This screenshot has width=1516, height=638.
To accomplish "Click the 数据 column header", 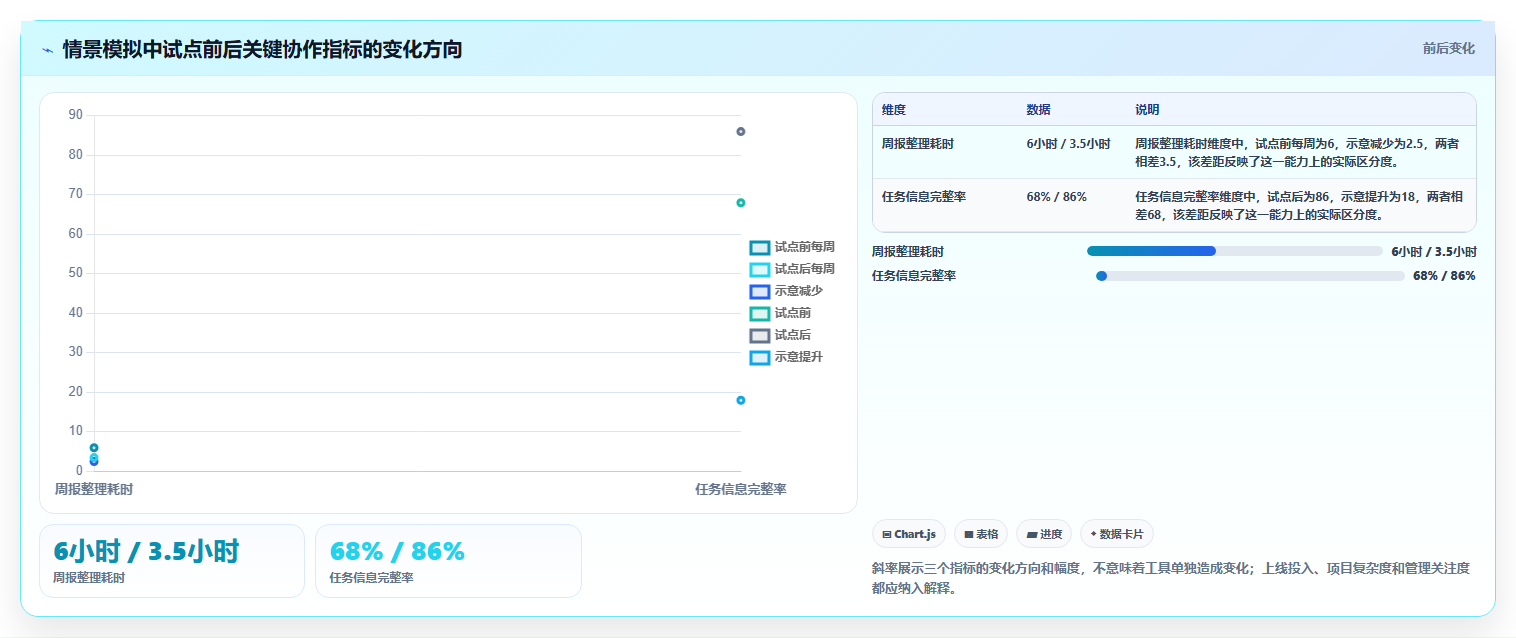I will click(1038, 109).
